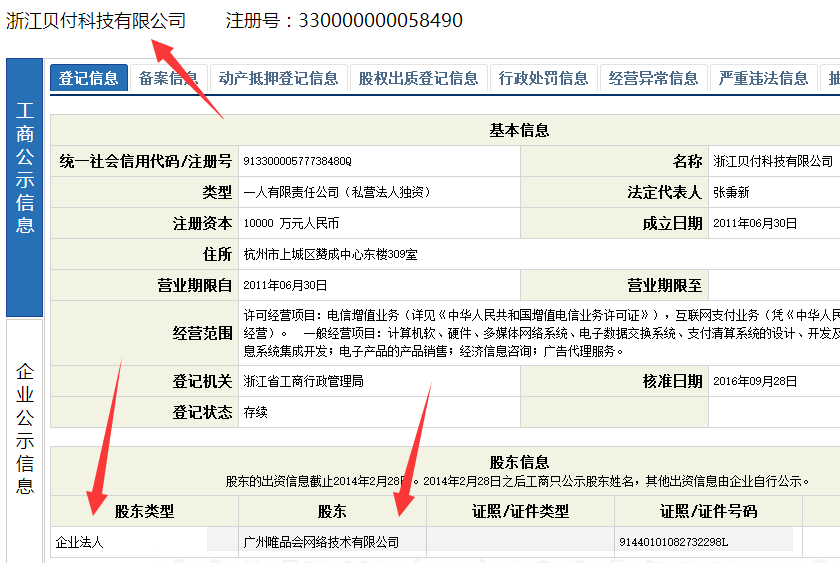Click the legal representative 张秉新
Viewport: 840px width, 563px height.
point(731,192)
